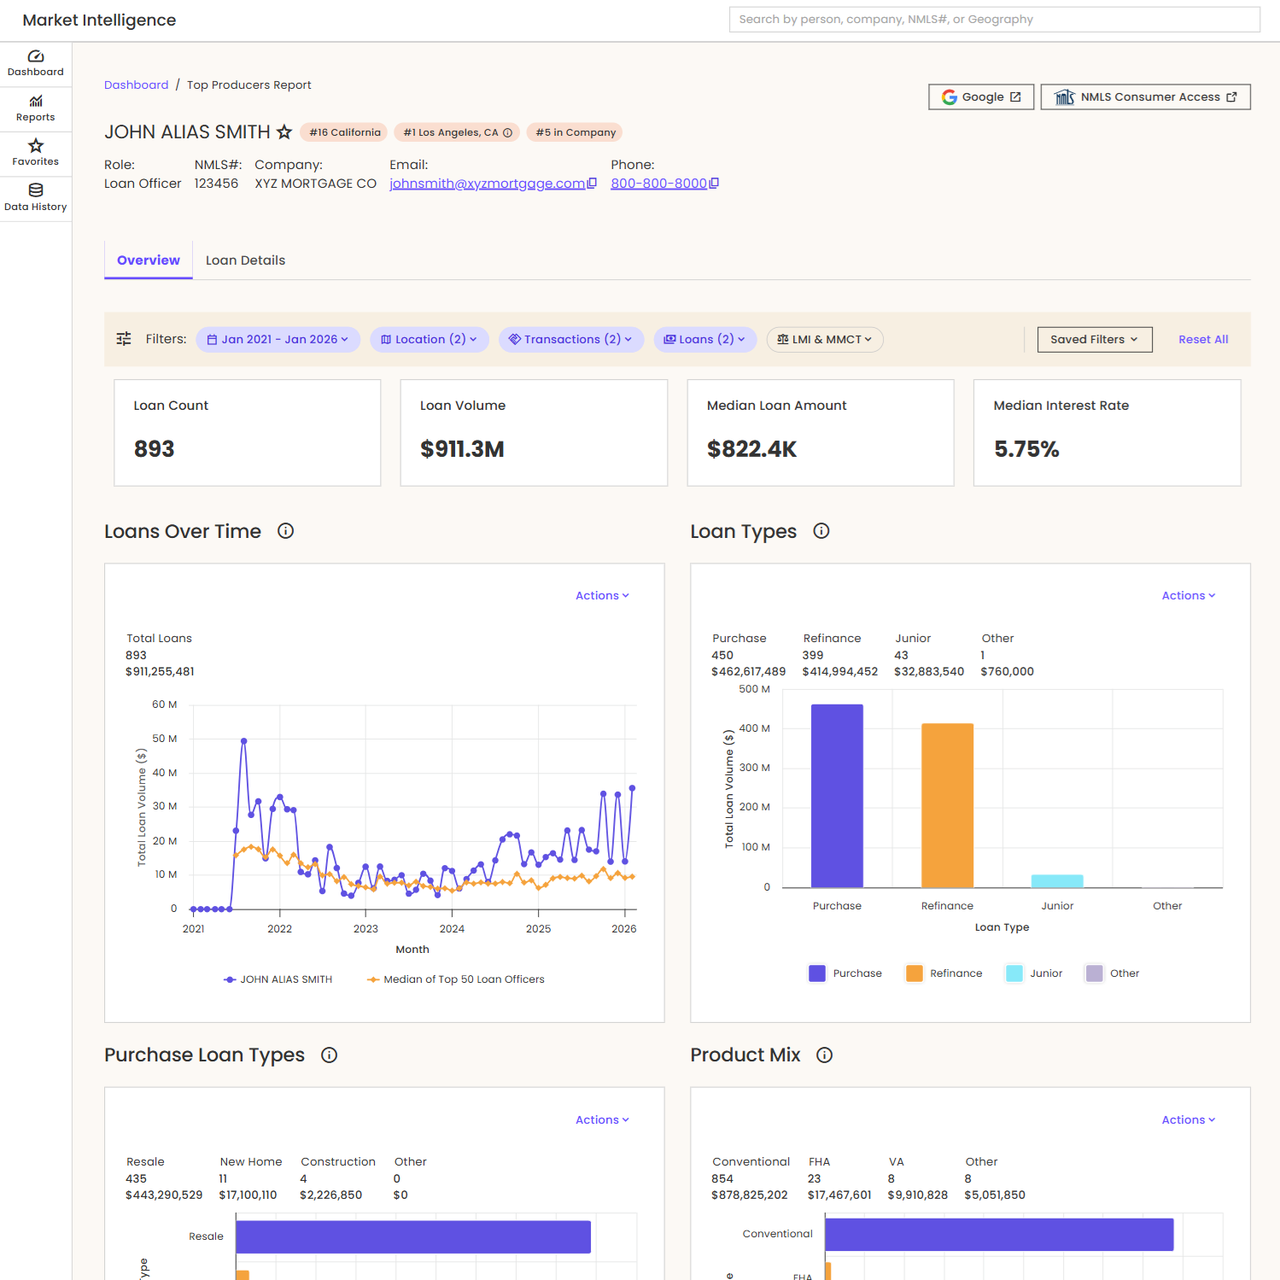Screen dimensions: 1280x1280
Task: Toggle Refinance legend entry in Loan Types
Action: pyautogui.click(x=944, y=974)
